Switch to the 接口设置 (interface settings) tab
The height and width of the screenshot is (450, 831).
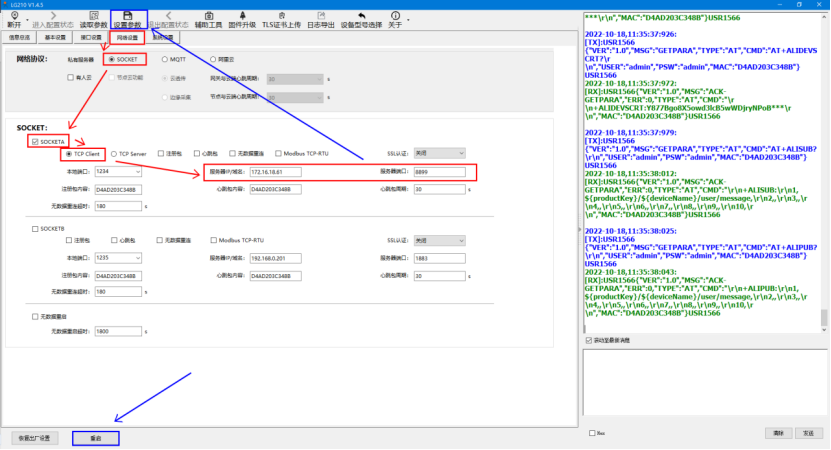(91, 37)
